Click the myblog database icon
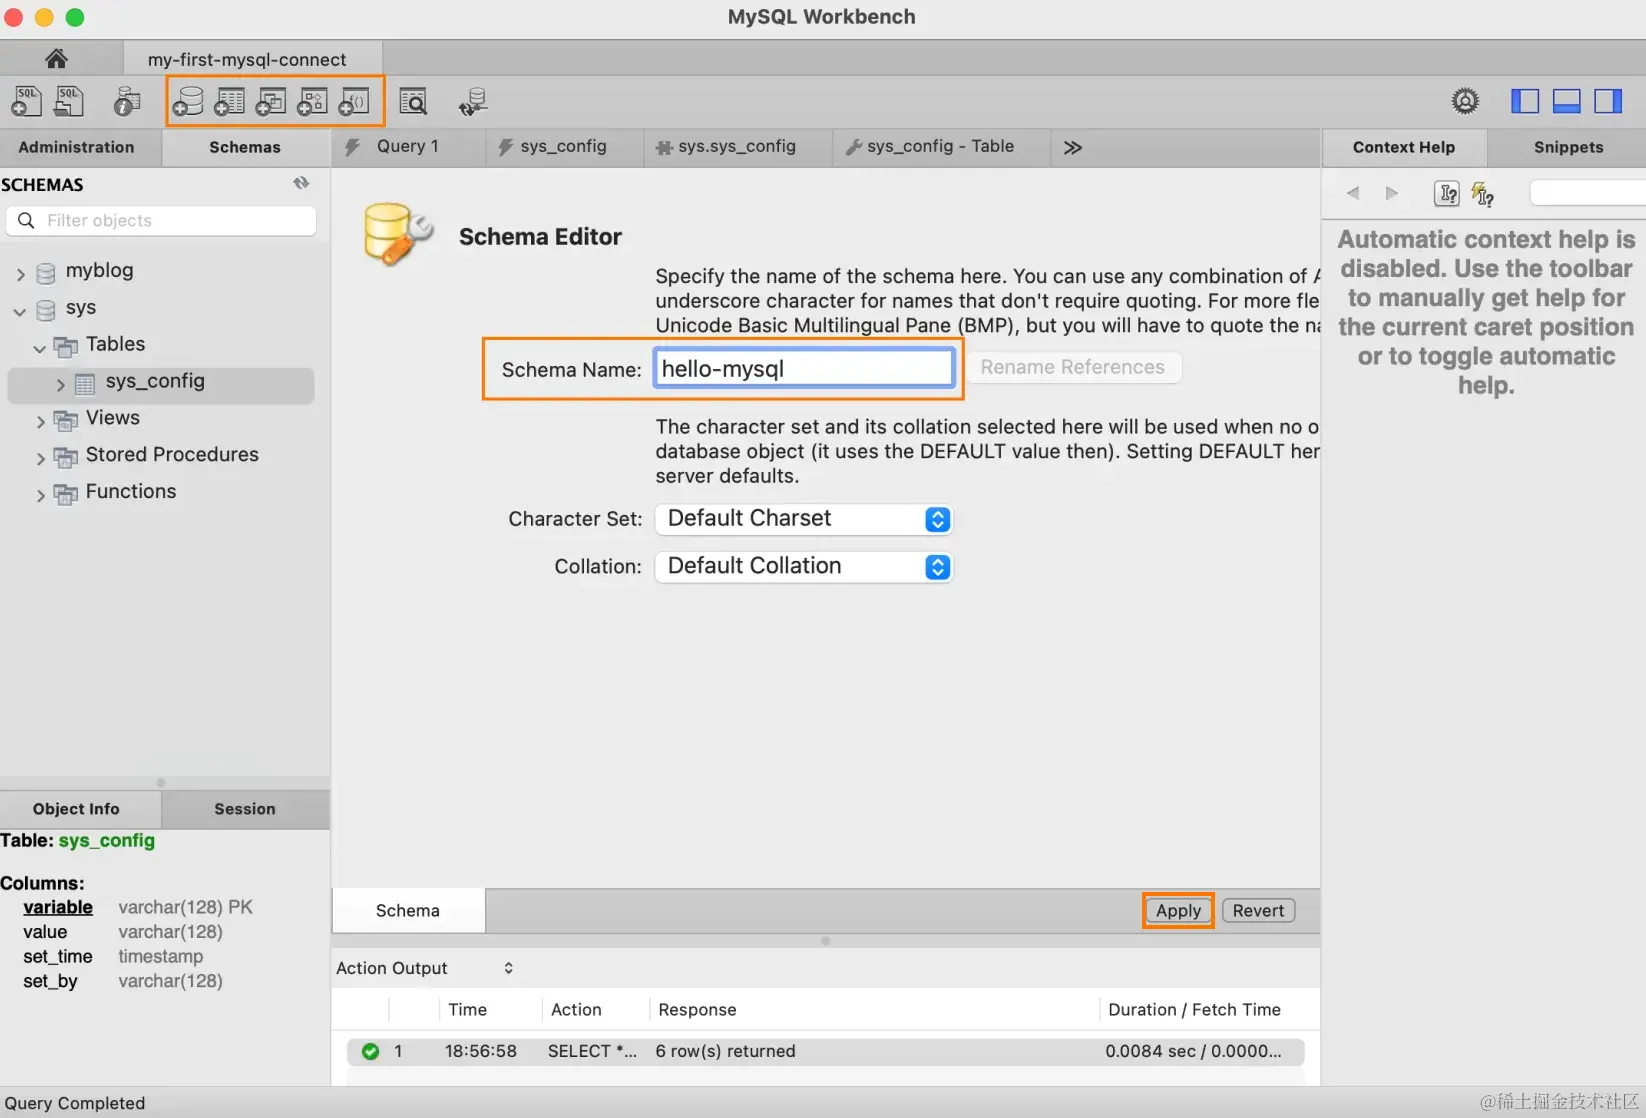This screenshot has height=1118, width=1646. click(46, 272)
